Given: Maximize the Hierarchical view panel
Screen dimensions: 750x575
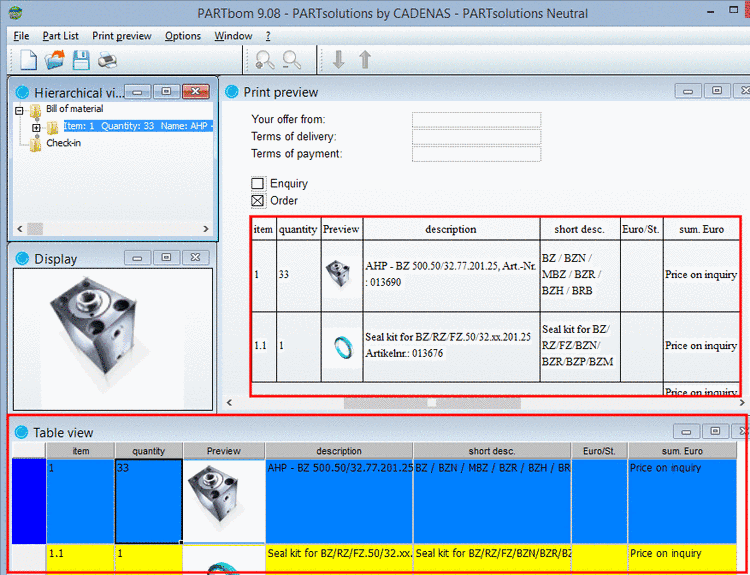Looking at the screenshot, I should pos(166,91).
